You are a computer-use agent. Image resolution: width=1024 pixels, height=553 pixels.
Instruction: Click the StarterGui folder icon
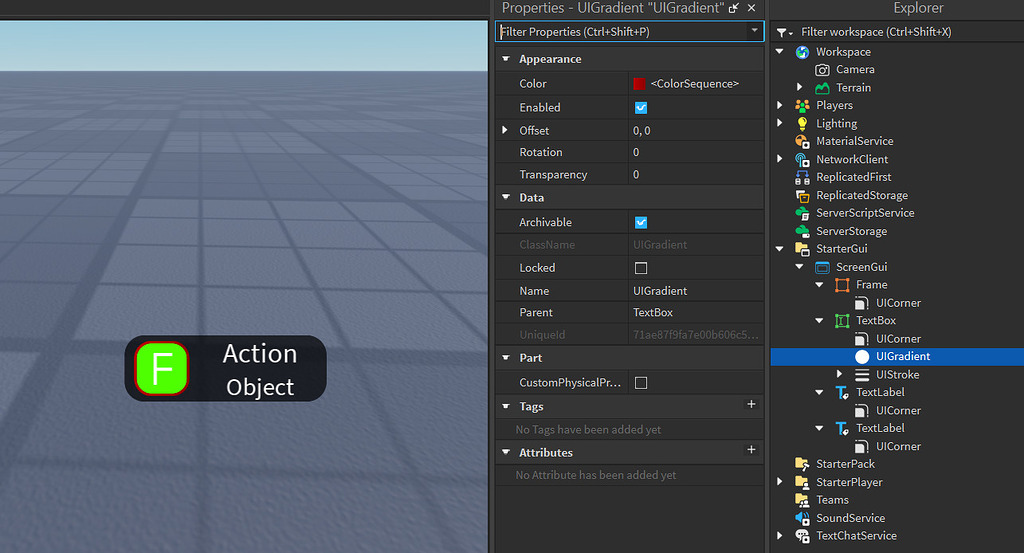802,249
